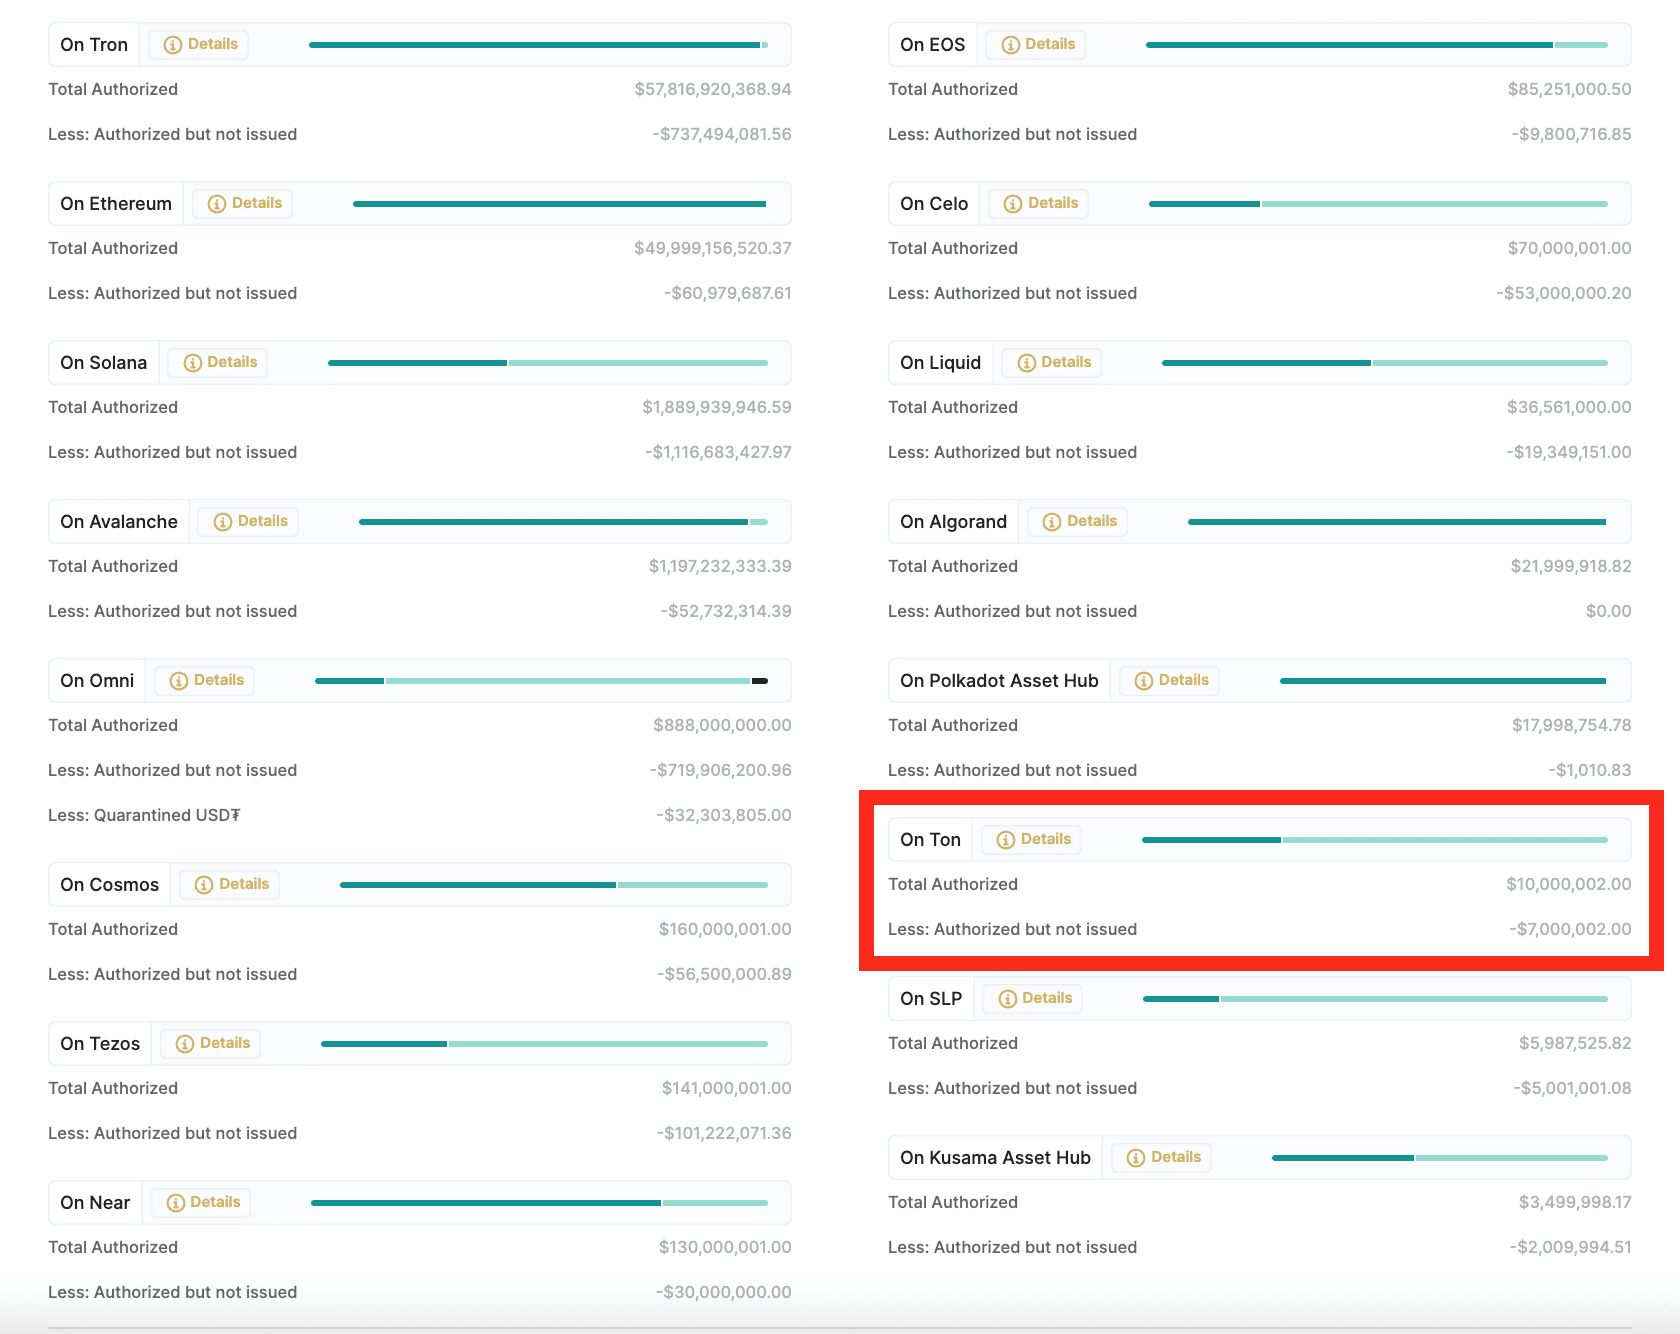Click the info icon beside On Ethereum

pyautogui.click(x=217, y=204)
